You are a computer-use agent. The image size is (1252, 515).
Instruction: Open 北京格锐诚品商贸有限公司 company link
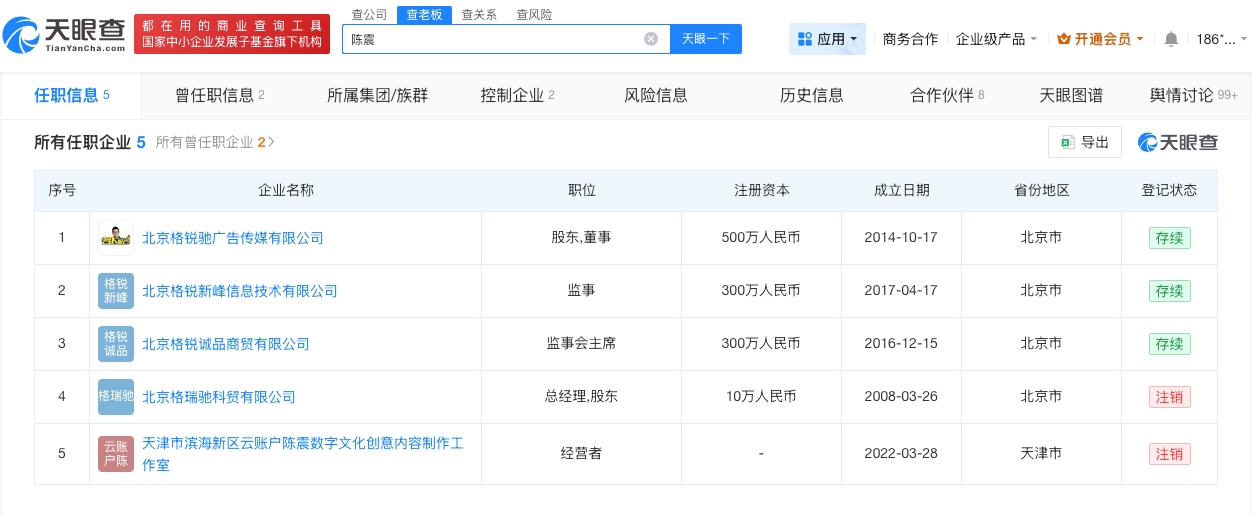[226, 344]
